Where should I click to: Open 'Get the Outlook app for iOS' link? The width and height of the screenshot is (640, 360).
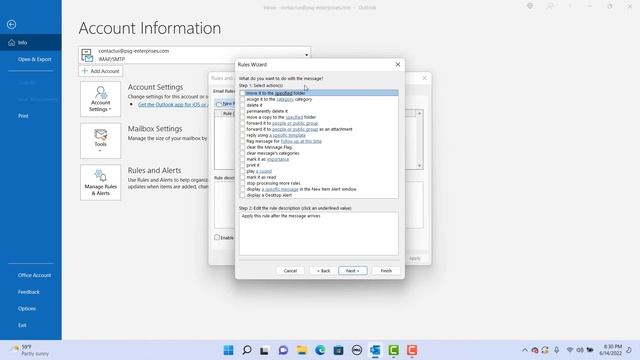pyautogui.click(x=173, y=104)
